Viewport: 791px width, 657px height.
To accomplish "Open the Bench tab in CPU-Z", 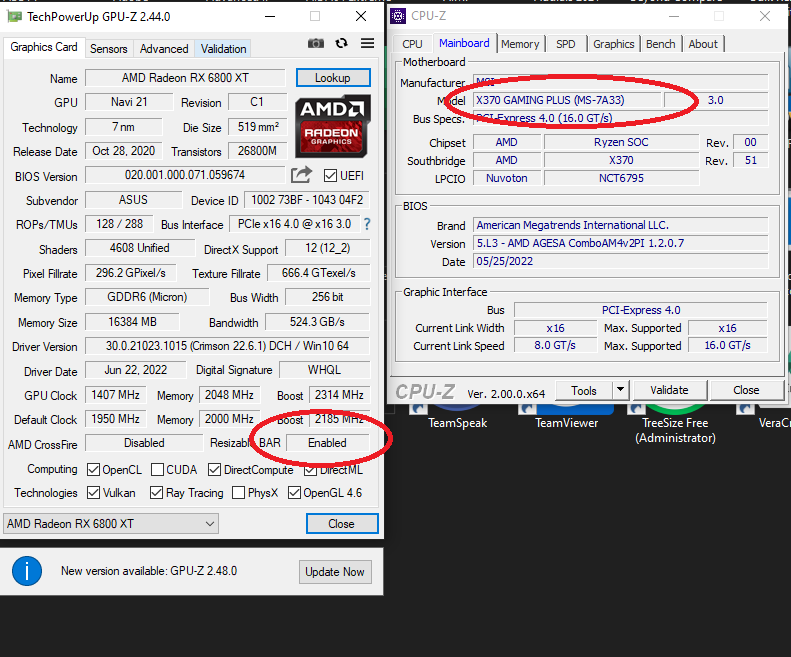I will tap(660, 44).
